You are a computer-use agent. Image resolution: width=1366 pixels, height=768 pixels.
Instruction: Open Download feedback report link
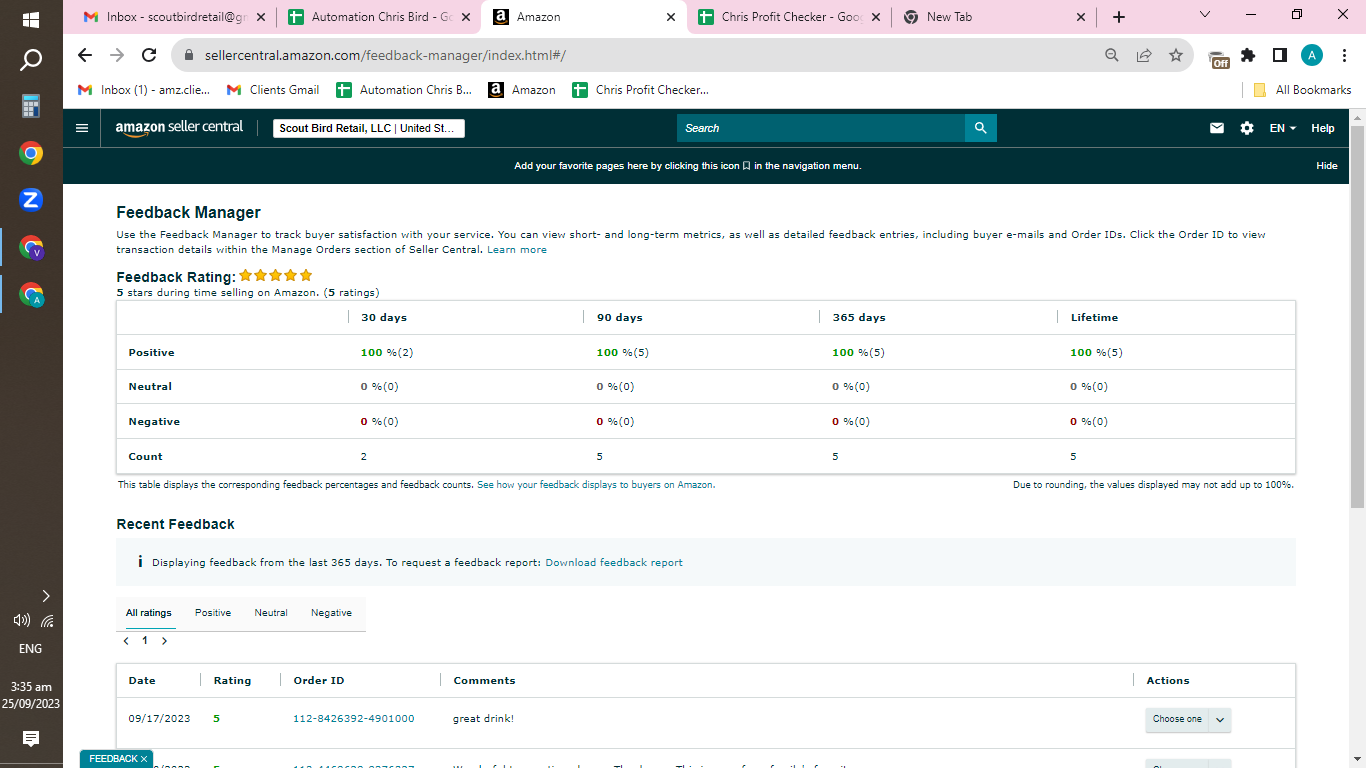point(614,563)
